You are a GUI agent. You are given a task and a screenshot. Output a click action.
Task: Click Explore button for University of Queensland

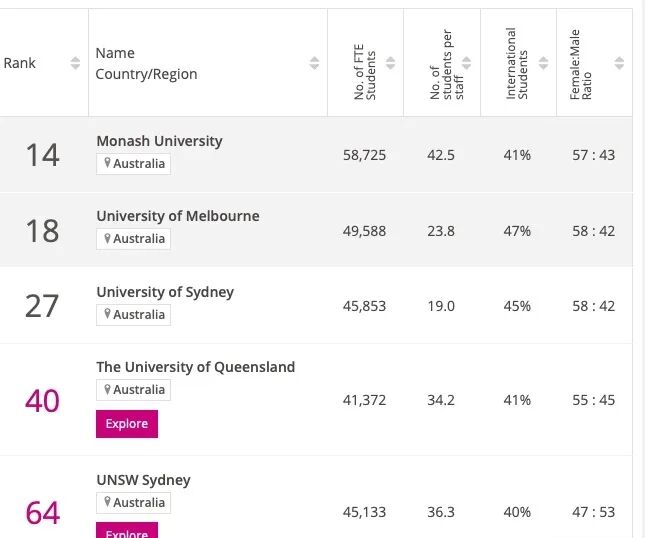(x=127, y=424)
